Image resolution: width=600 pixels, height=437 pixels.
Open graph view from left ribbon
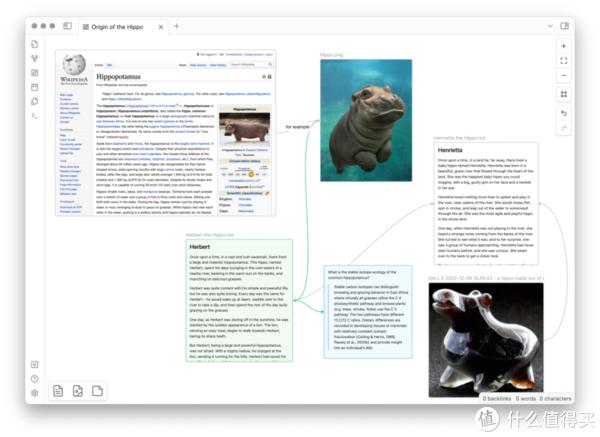[34, 59]
